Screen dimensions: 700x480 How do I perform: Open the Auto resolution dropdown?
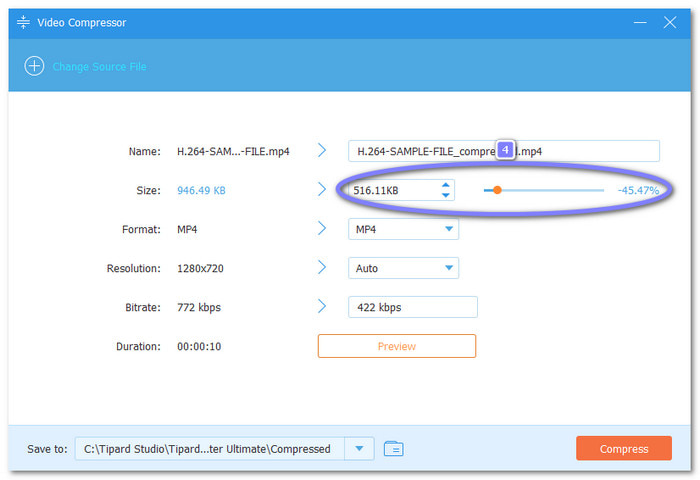pyautogui.click(x=403, y=268)
